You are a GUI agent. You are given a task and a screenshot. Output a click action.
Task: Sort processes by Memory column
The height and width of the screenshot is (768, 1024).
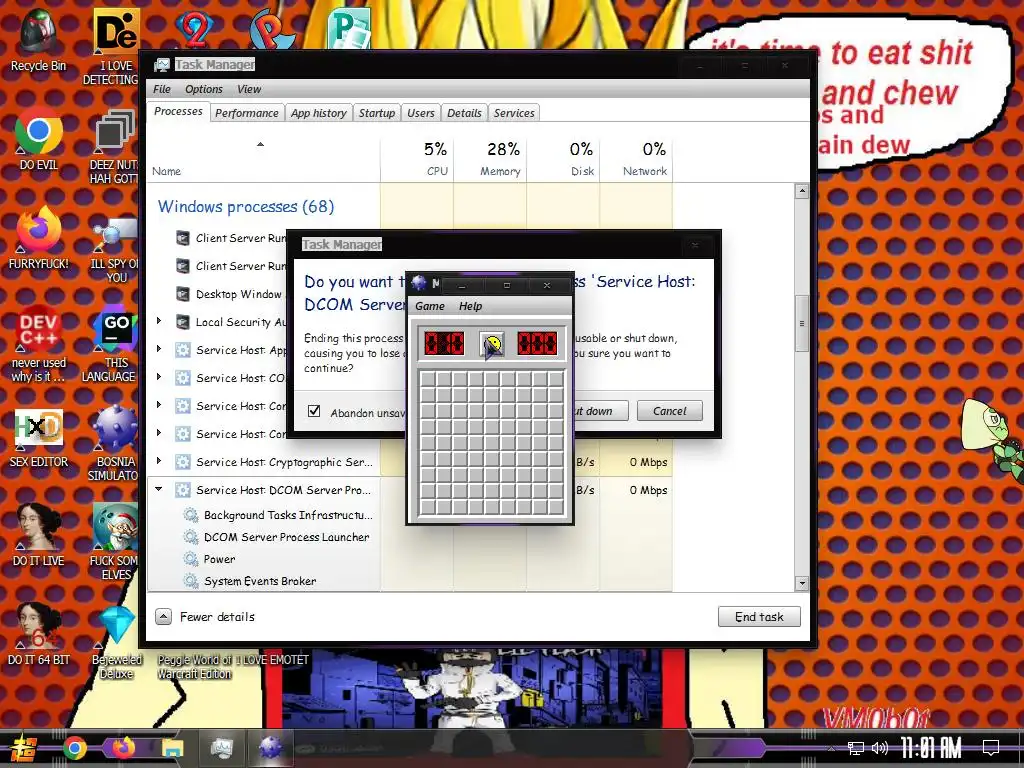tap(490, 159)
